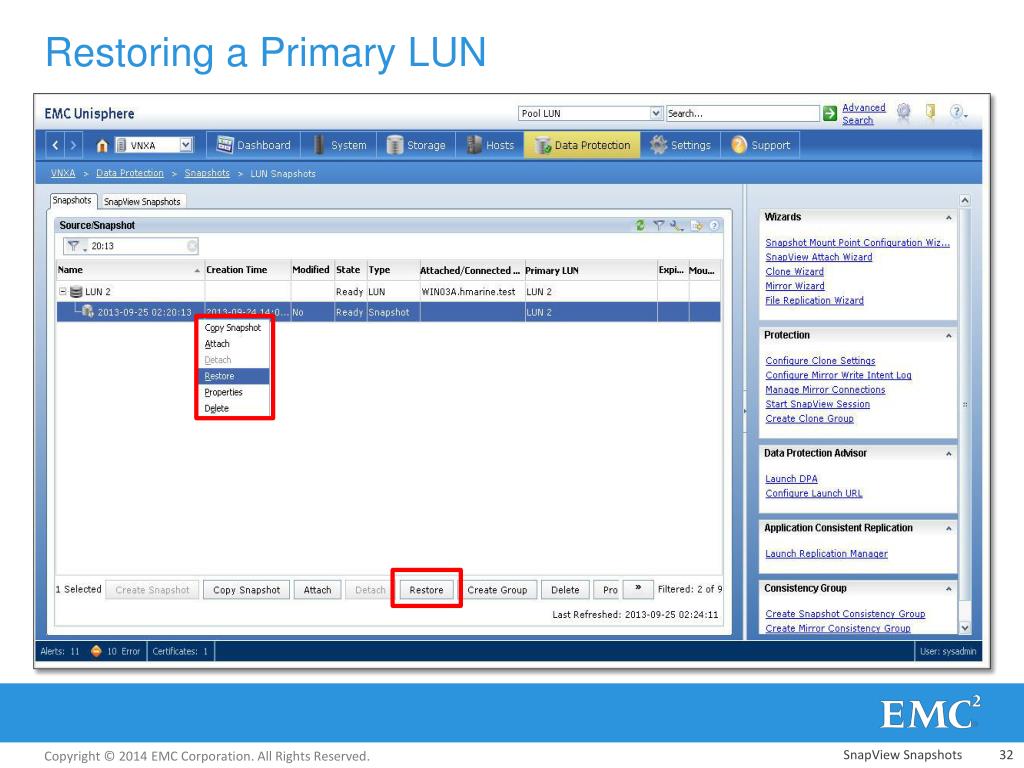Open the filter funnel dropdown beside 20:13

(x=76, y=246)
